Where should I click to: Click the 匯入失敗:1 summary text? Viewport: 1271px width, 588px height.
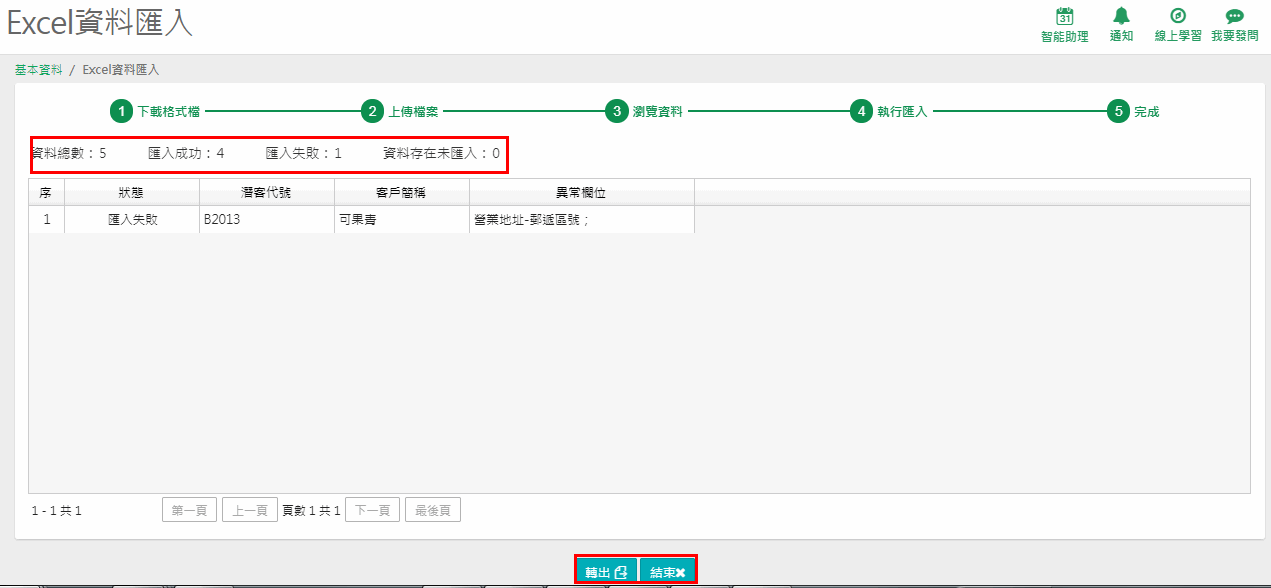click(x=304, y=153)
